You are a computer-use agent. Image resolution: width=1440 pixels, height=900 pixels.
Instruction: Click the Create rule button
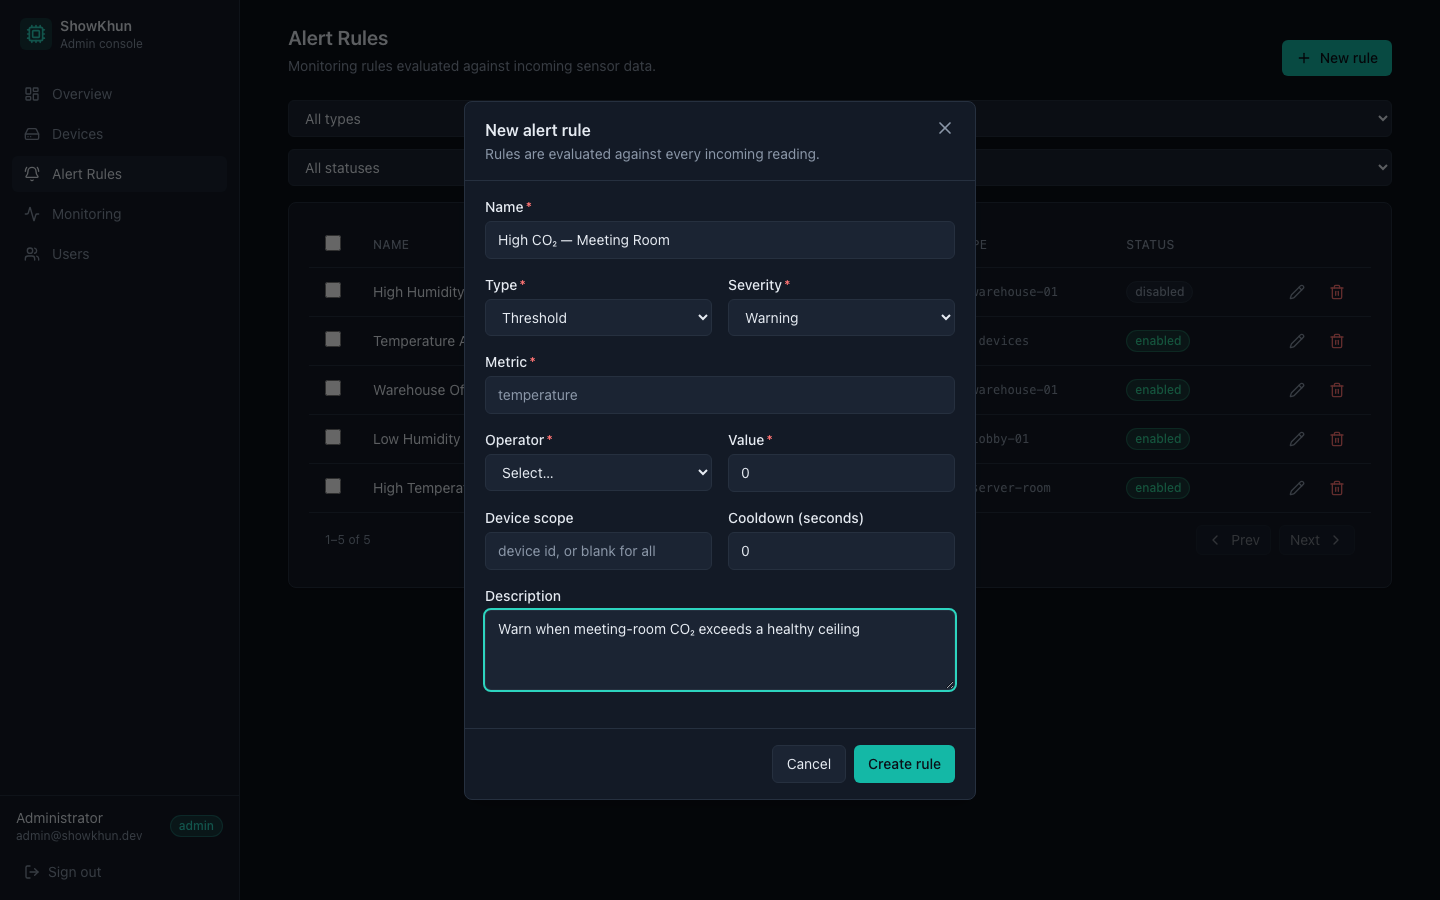(904, 764)
